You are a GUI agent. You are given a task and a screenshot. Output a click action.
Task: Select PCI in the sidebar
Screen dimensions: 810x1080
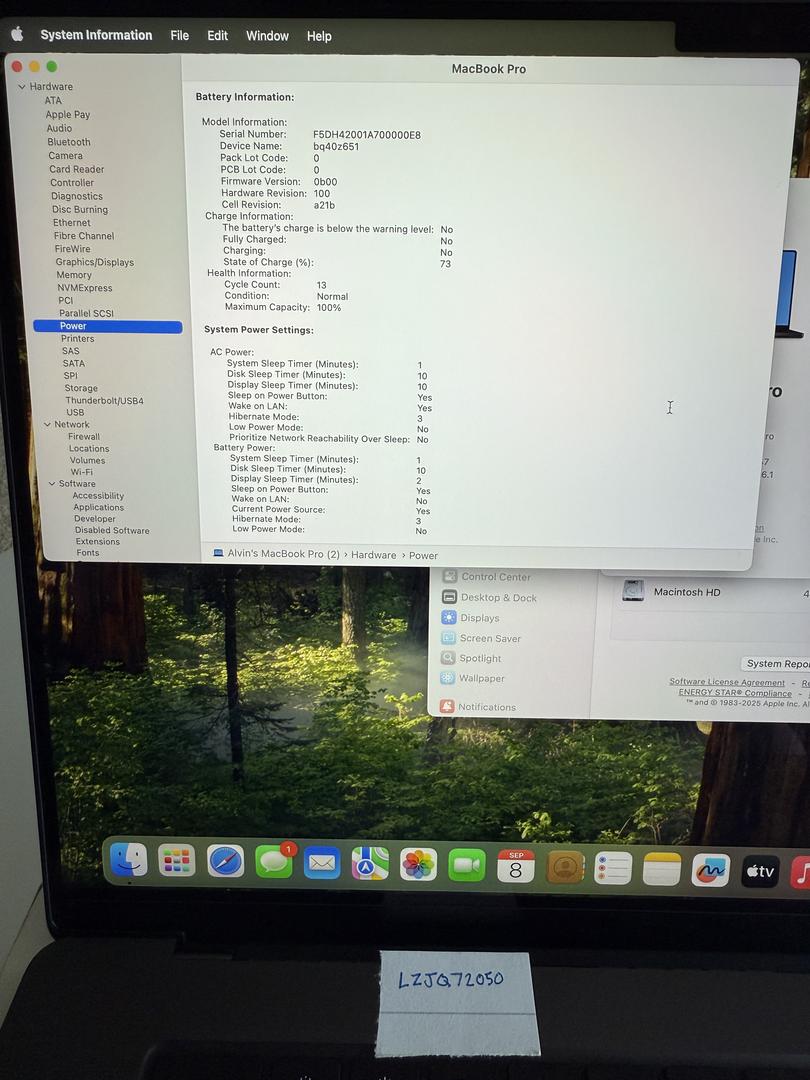pyautogui.click(x=65, y=300)
